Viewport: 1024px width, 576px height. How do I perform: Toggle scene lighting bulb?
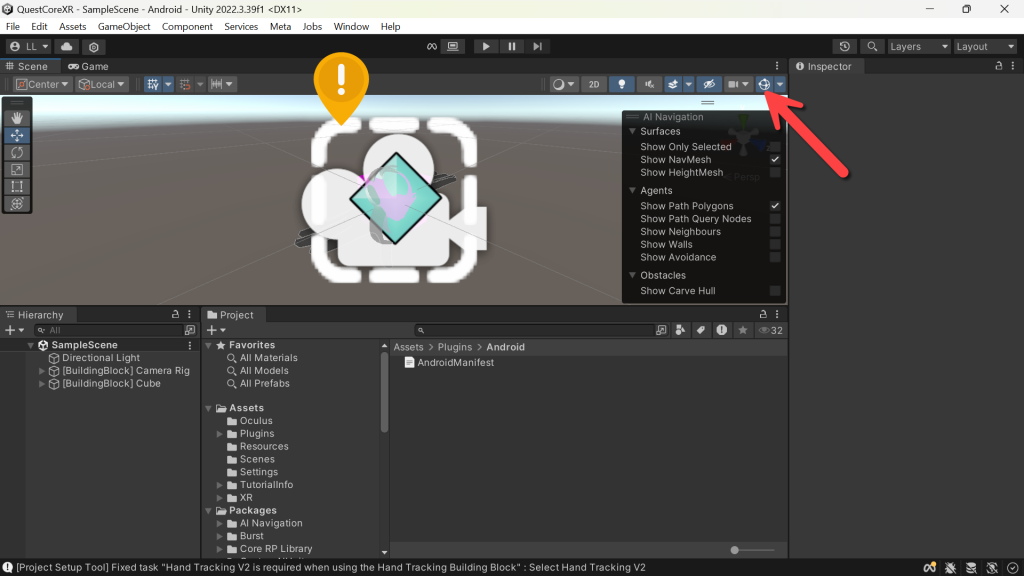coord(621,84)
